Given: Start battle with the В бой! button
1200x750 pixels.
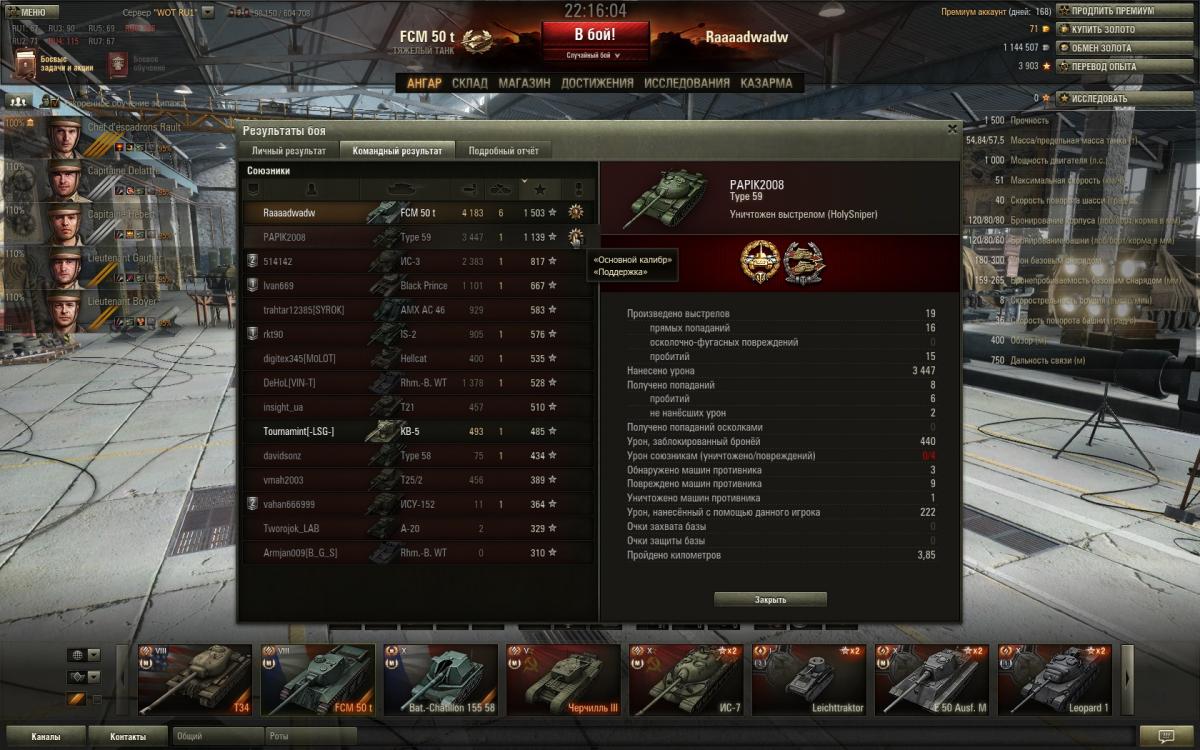Looking at the screenshot, I should [x=594, y=34].
